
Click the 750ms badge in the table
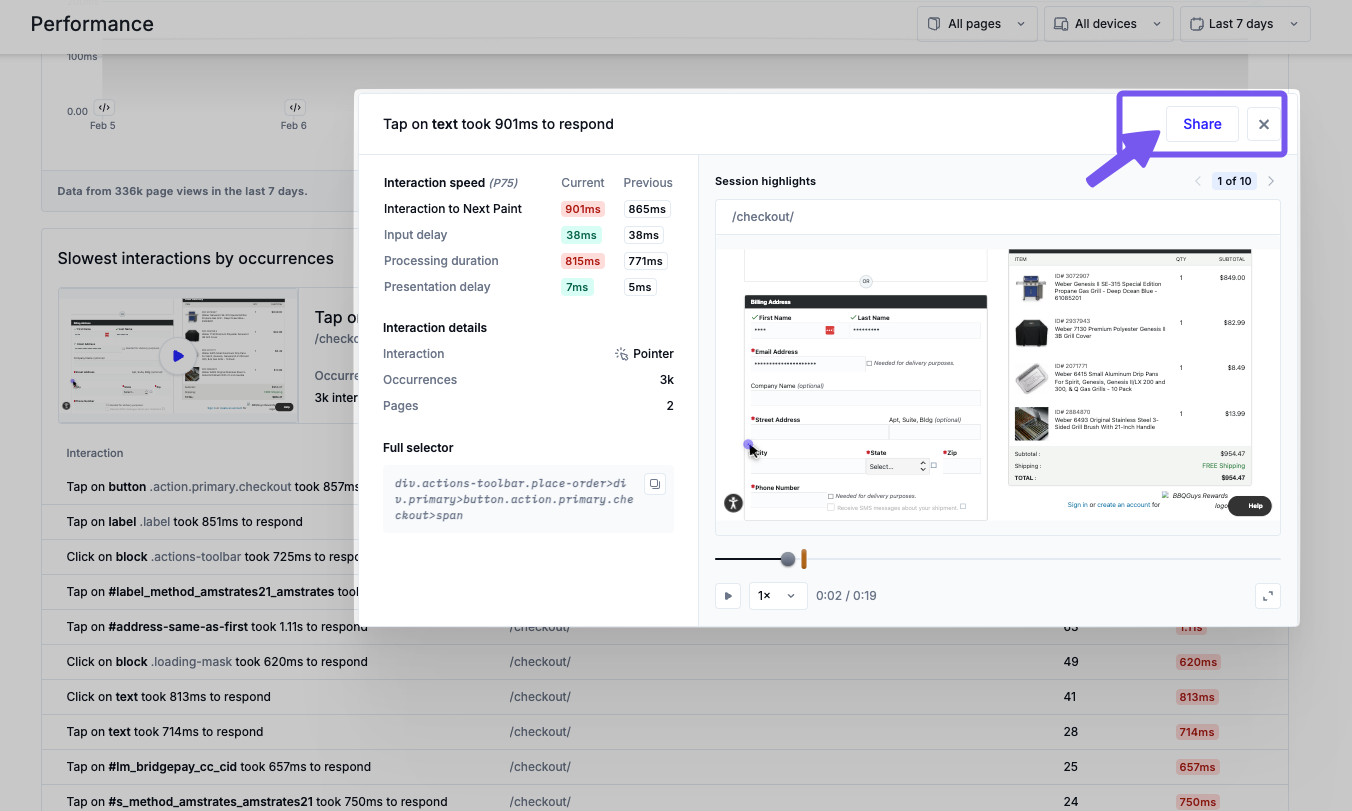click(x=1197, y=802)
